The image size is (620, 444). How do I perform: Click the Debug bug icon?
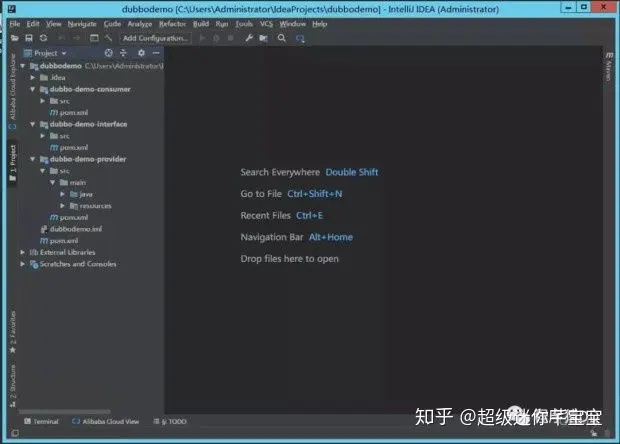[216, 38]
